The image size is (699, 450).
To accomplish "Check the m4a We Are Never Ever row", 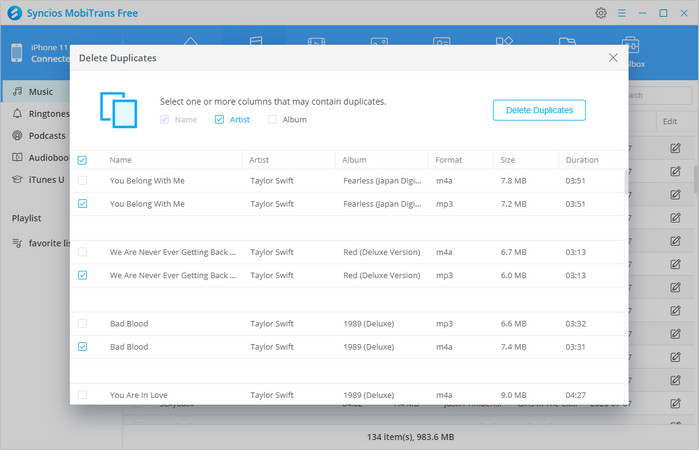I will 82,252.
